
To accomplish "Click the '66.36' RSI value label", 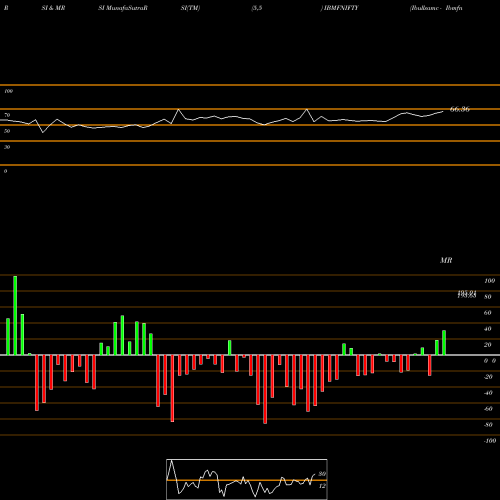I will (460, 109).
